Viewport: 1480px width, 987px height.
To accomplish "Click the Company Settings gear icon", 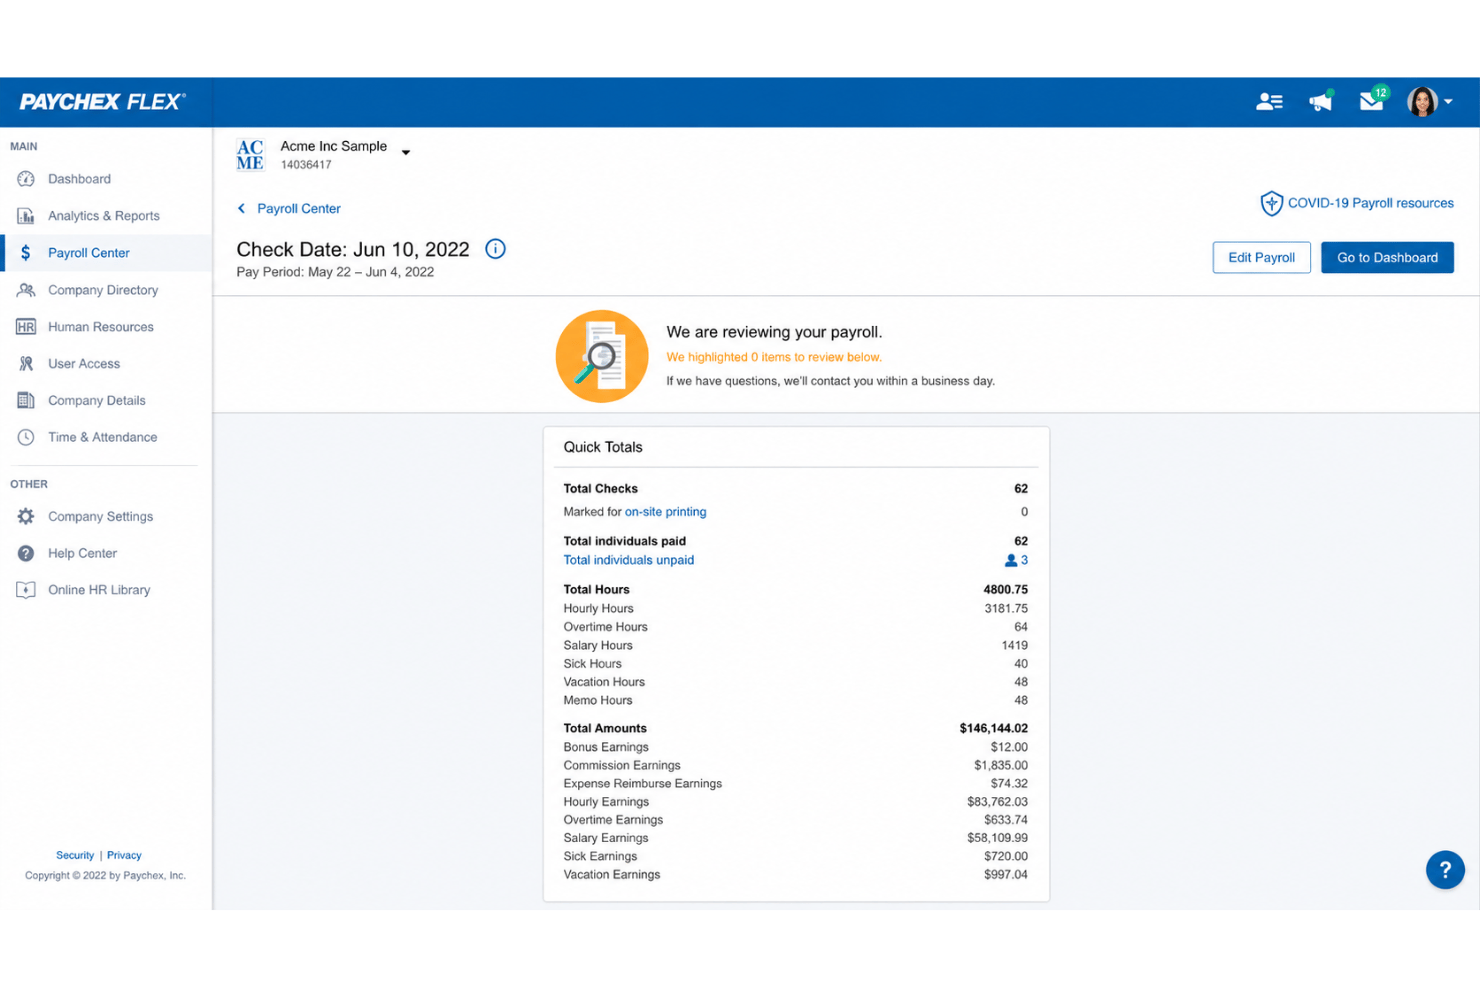I will click(x=26, y=516).
